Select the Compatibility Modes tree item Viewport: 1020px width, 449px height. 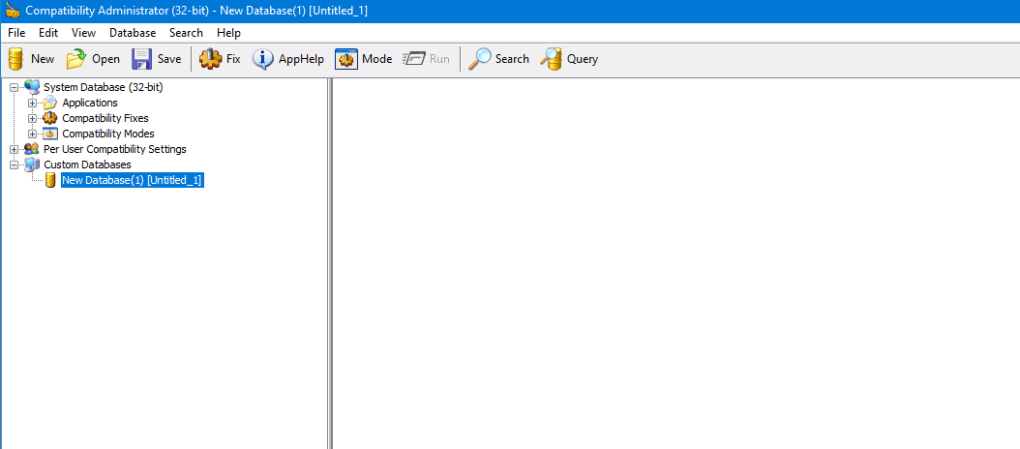[x=108, y=134]
